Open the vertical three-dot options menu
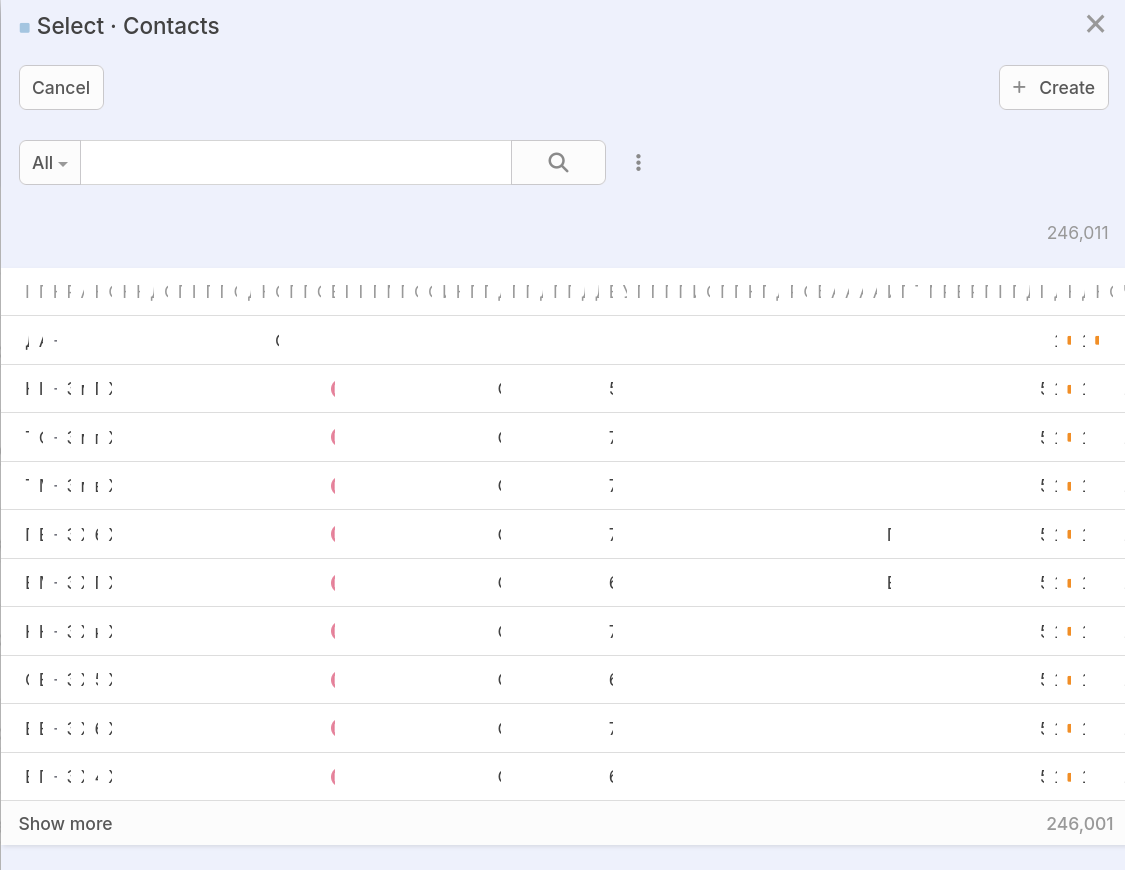This screenshot has height=870, width=1125. coord(638,163)
